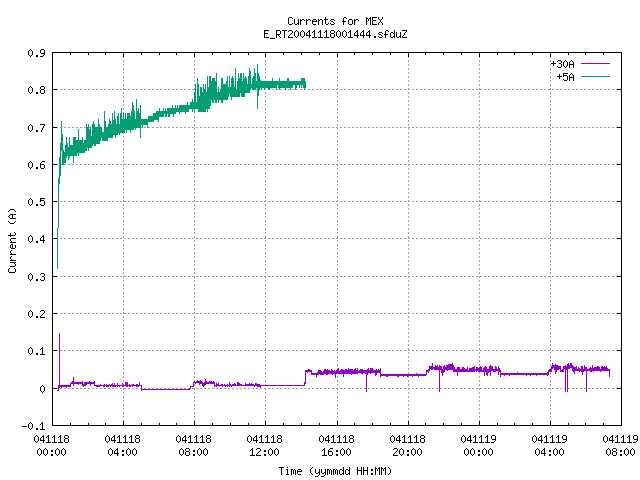640x480 pixels.
Task: Click the '041118 04:00' x-axis tick label
Action: [x=122, y=446]
